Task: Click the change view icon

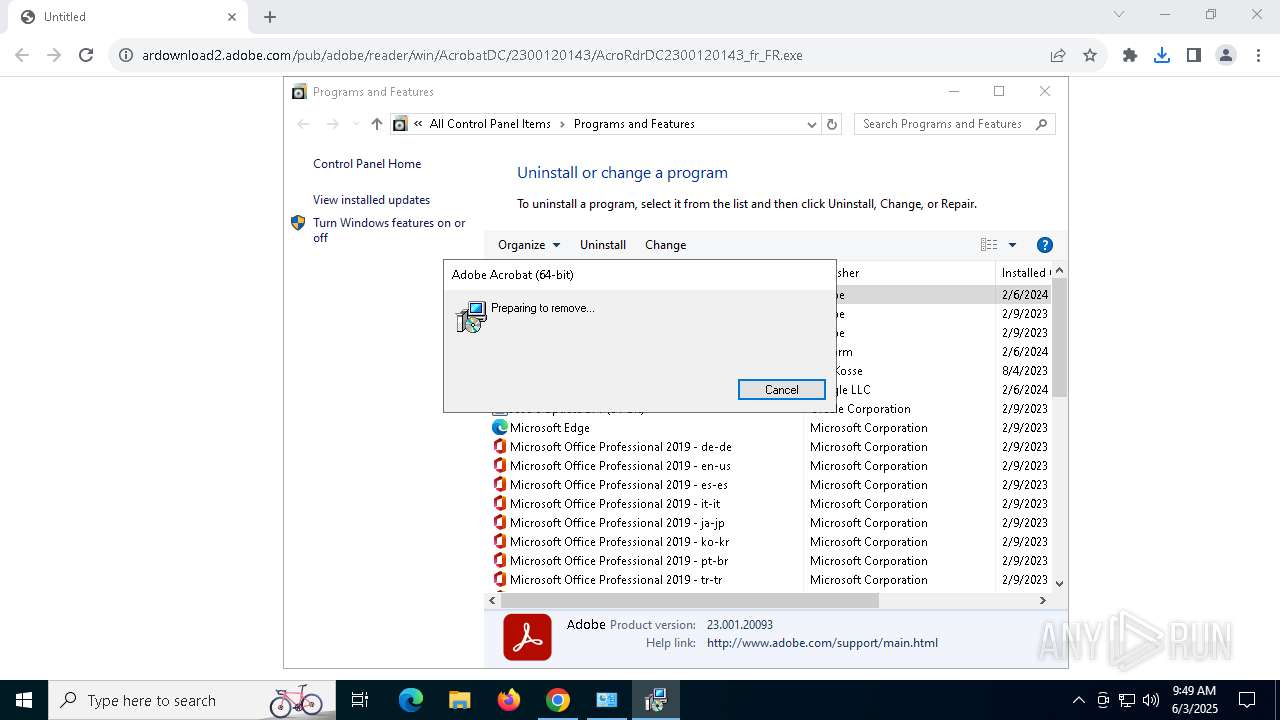Action: click(x=989, y=245)
